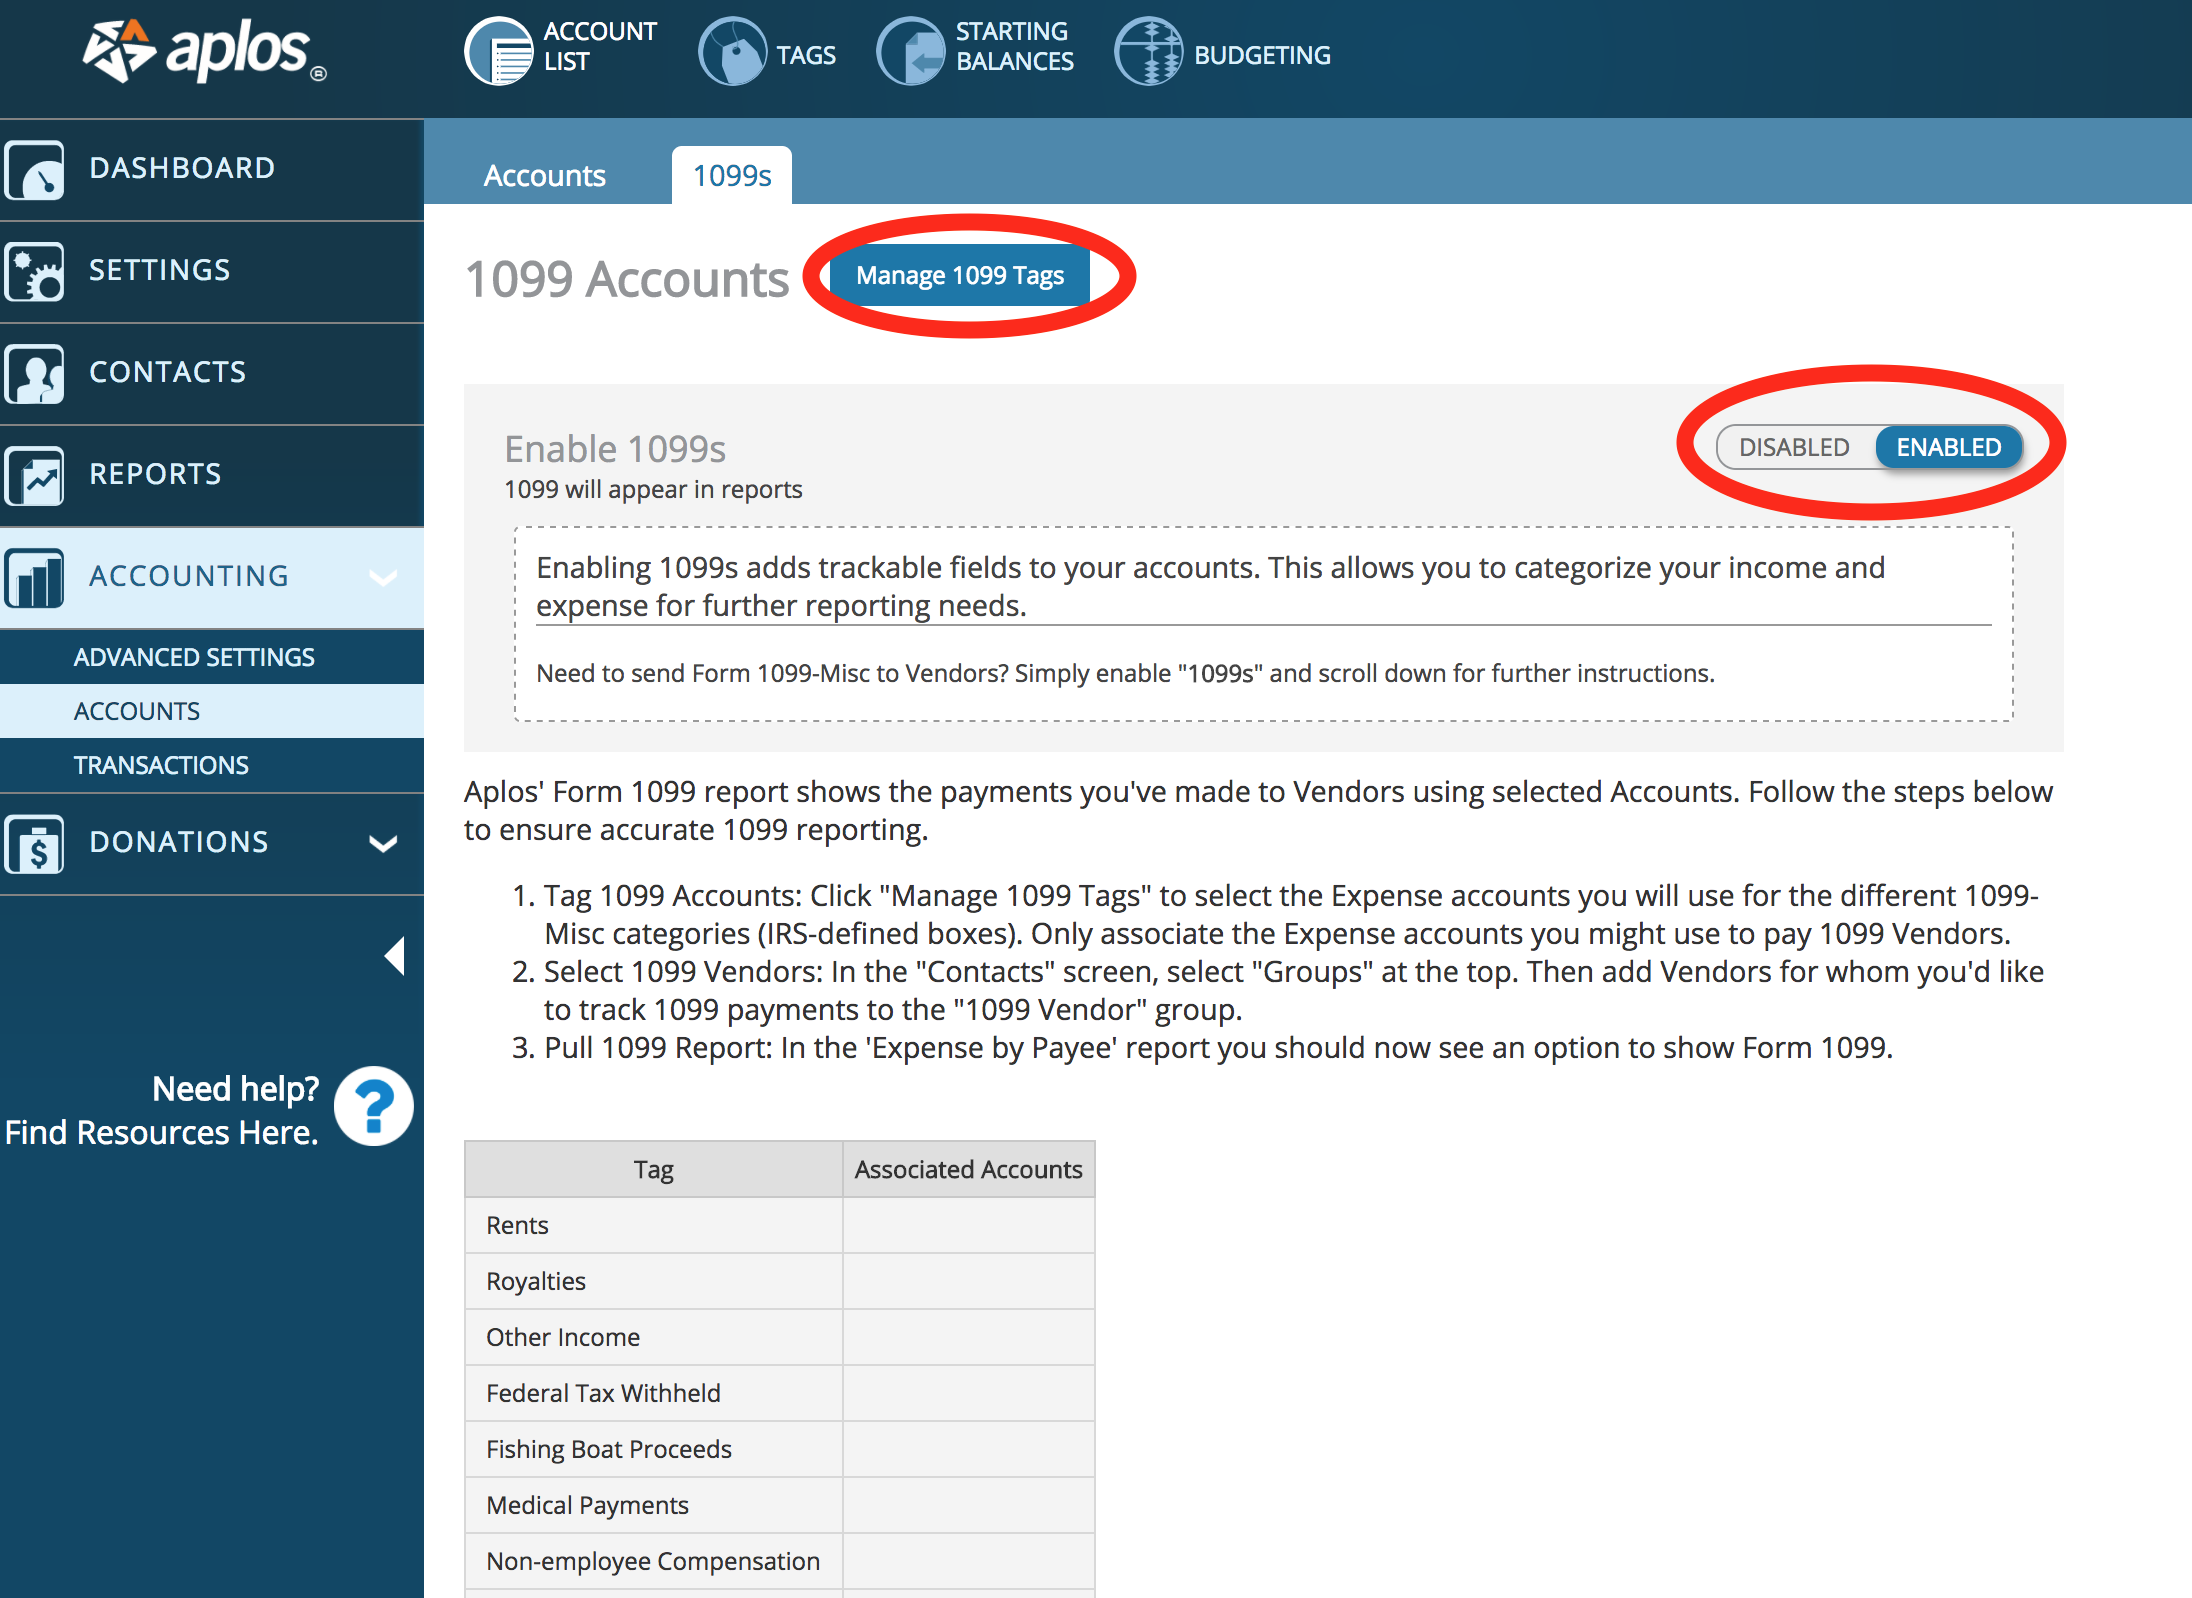Image resolution: width=2192 pixels, height=1598 pixels.
Task: Click the Aplos logo
Action: [205, 51]
